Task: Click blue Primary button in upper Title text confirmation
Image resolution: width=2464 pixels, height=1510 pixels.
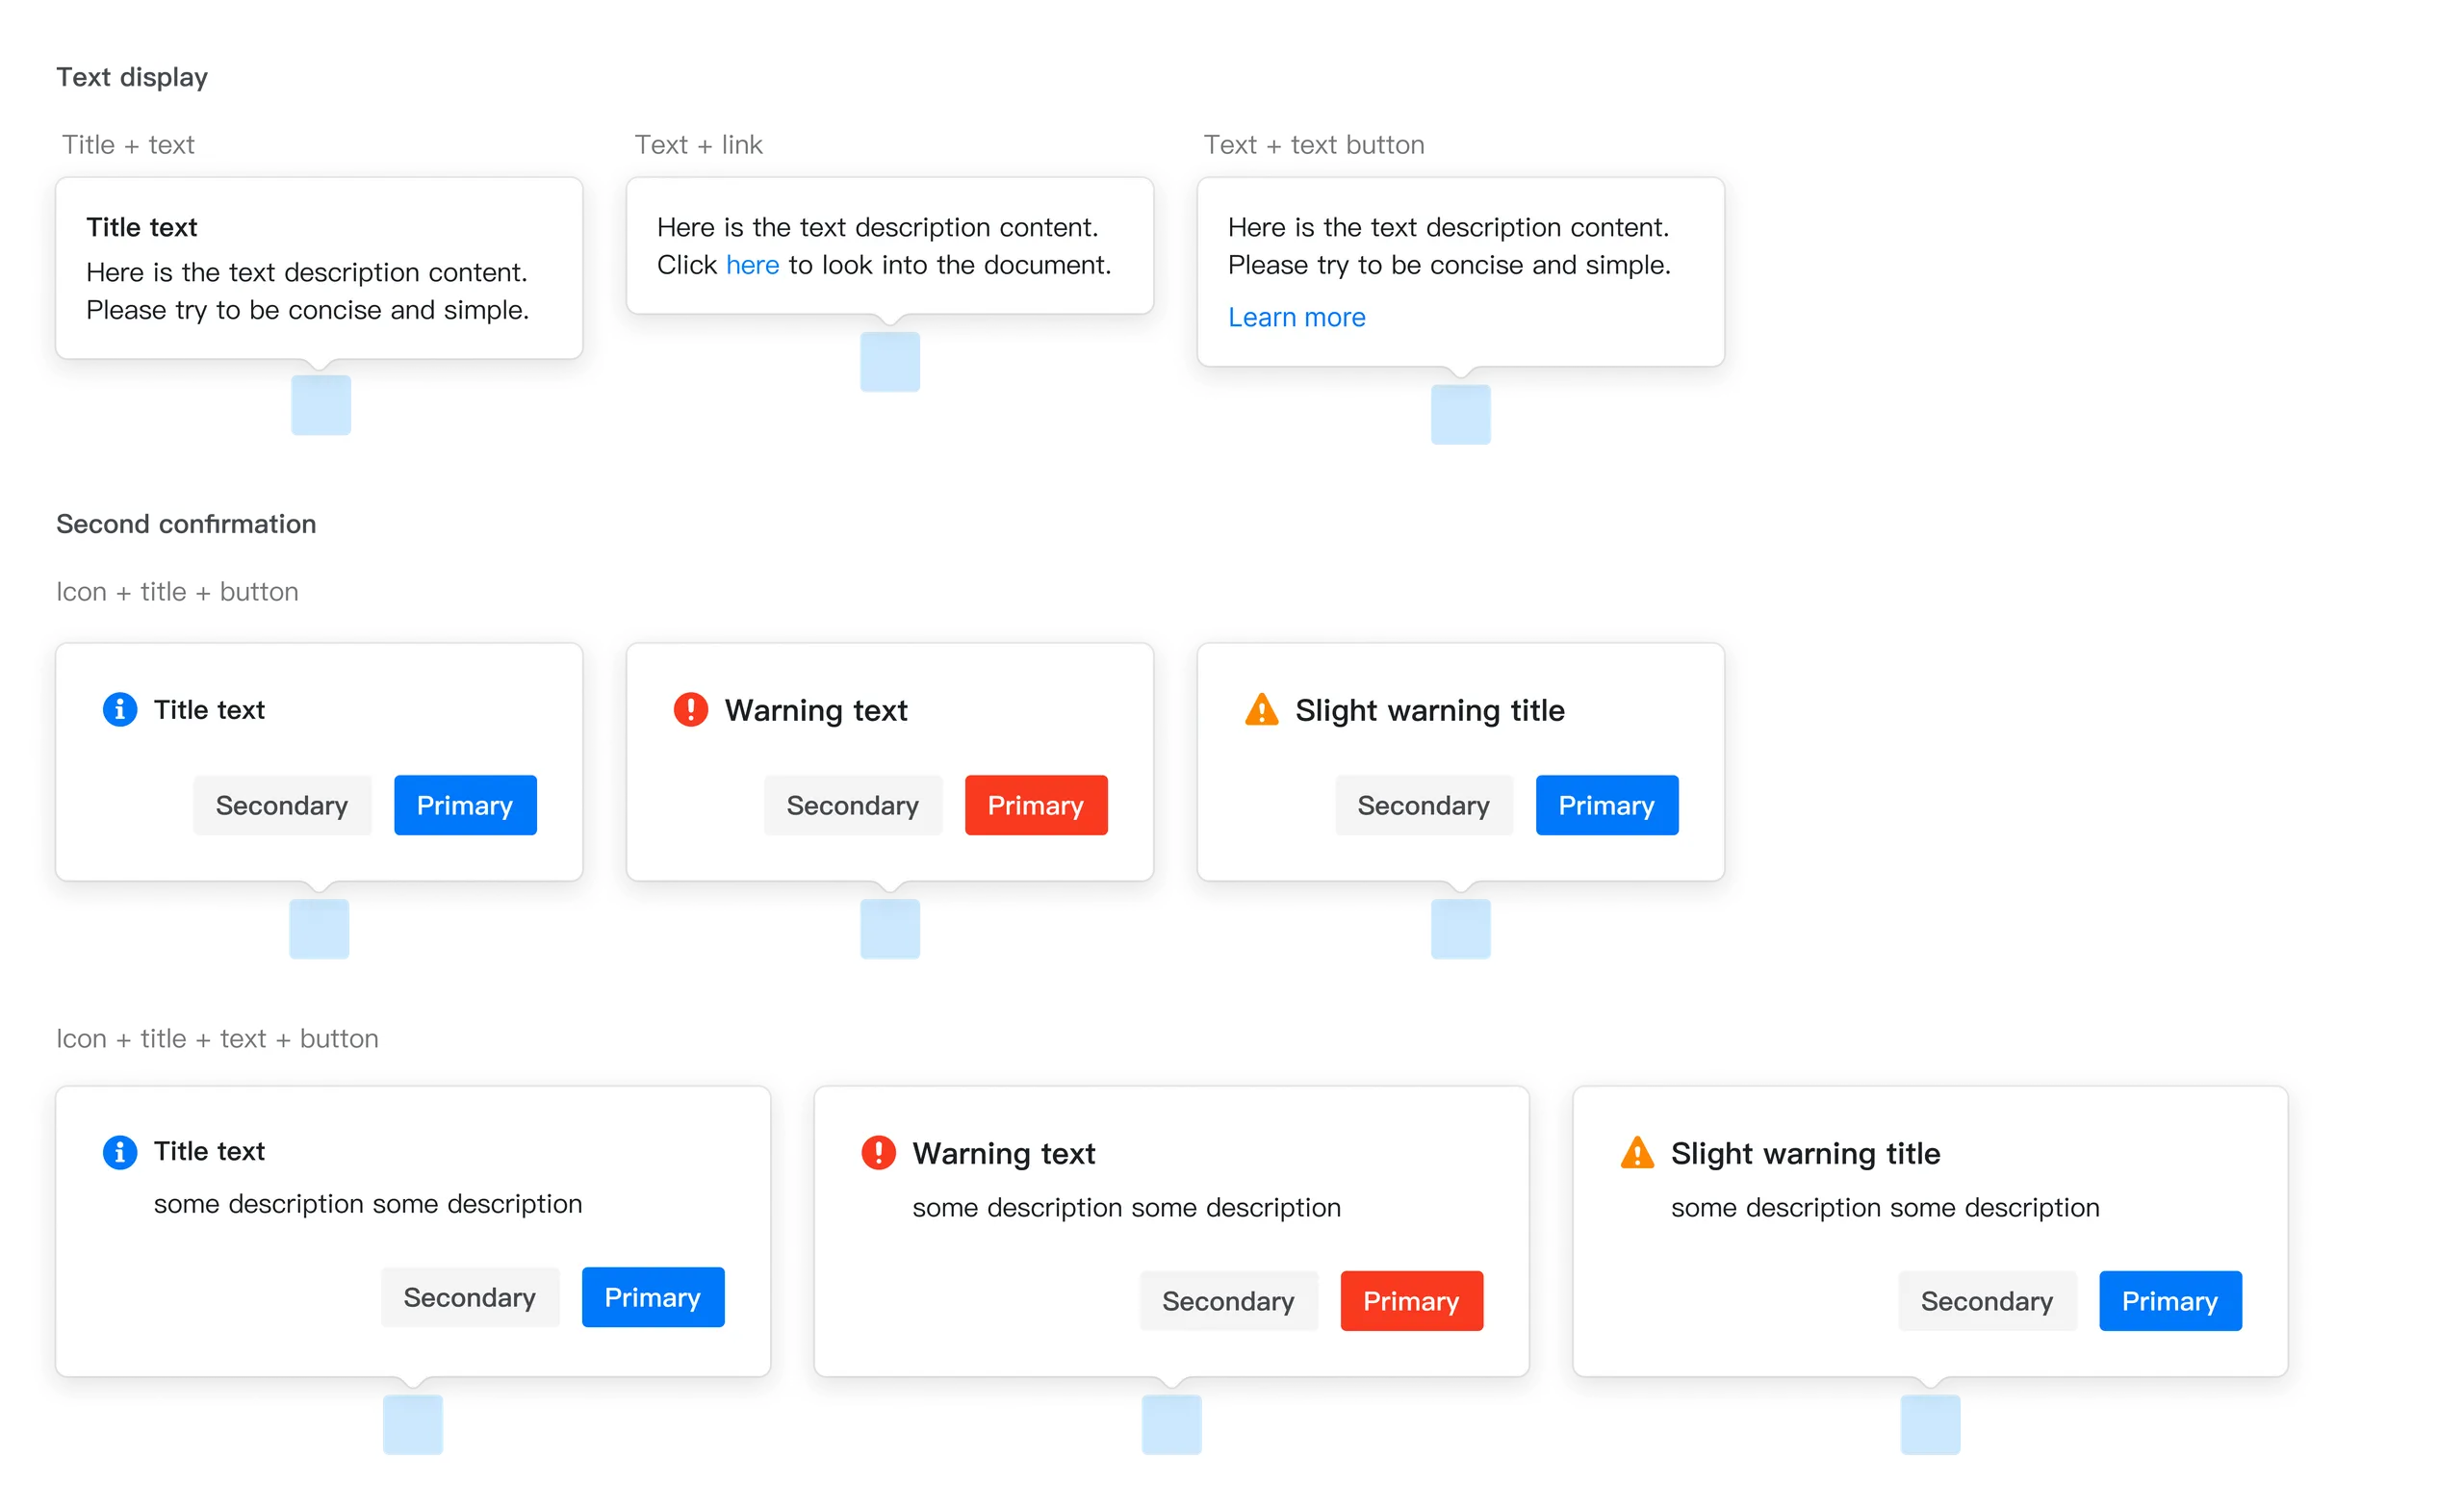Action: [465, 805]
